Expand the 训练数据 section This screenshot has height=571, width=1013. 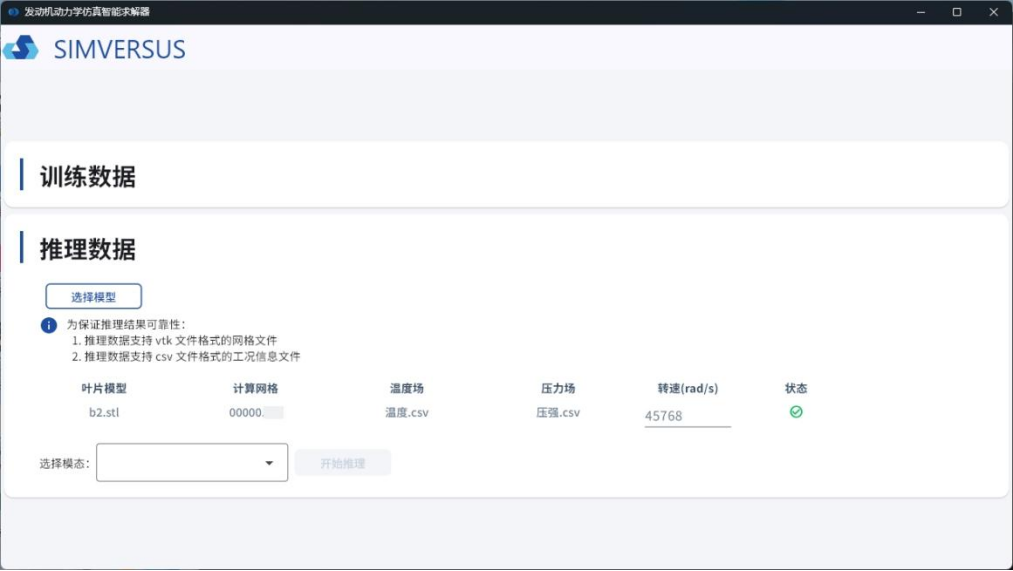pyautogui.click(x=88, y=177)
